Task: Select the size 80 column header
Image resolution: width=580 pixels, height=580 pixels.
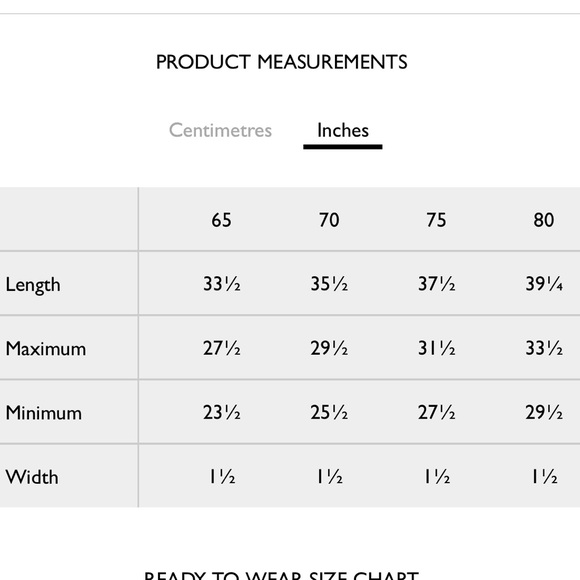Action: point(543,220)
